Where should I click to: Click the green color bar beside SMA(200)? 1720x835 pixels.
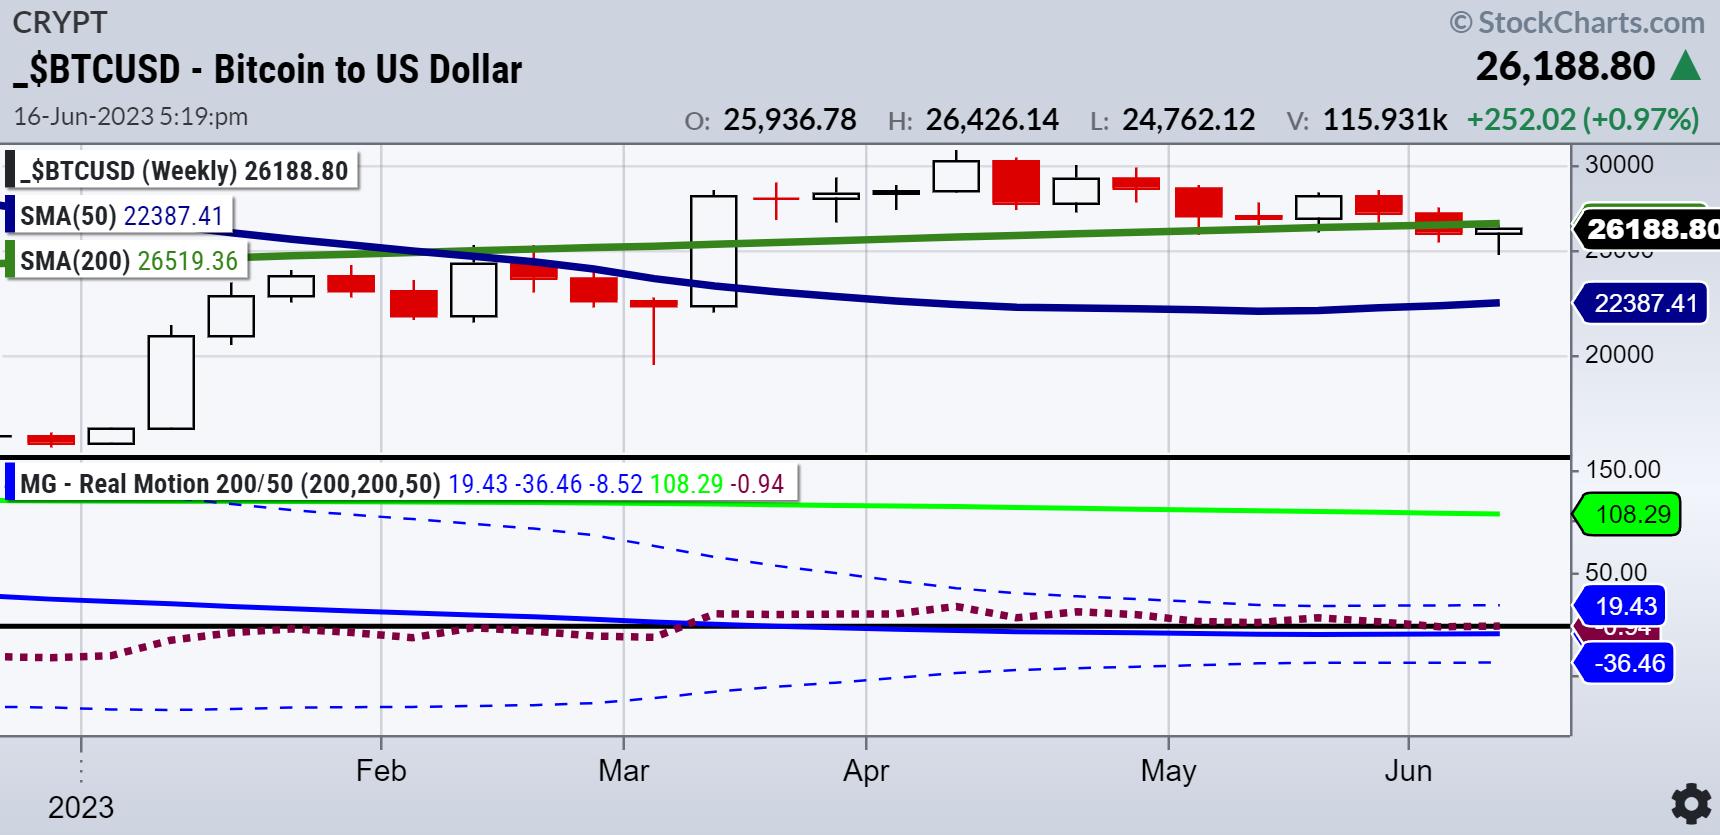click(9, 261)
